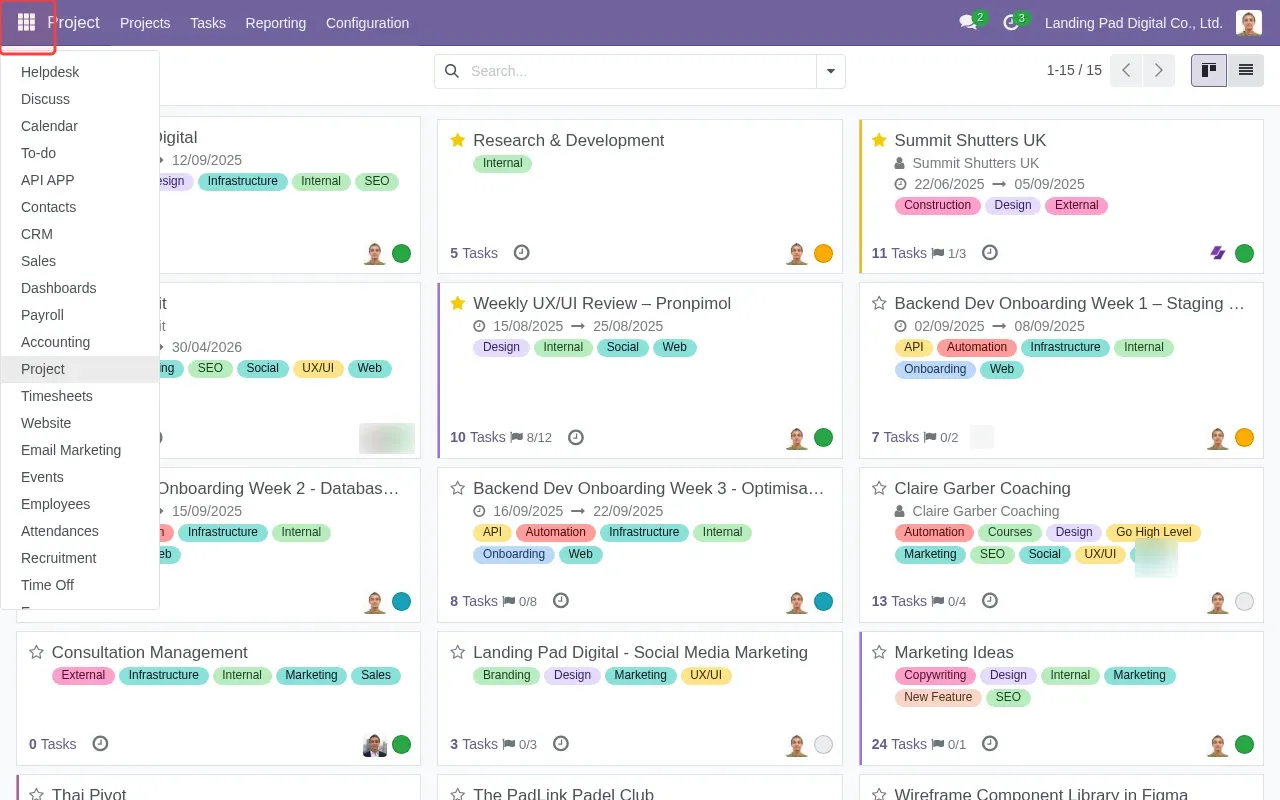This screenshot has height=800, width=1280.
Task: Open CRM from the apps list
Action: tap(37, 234)
